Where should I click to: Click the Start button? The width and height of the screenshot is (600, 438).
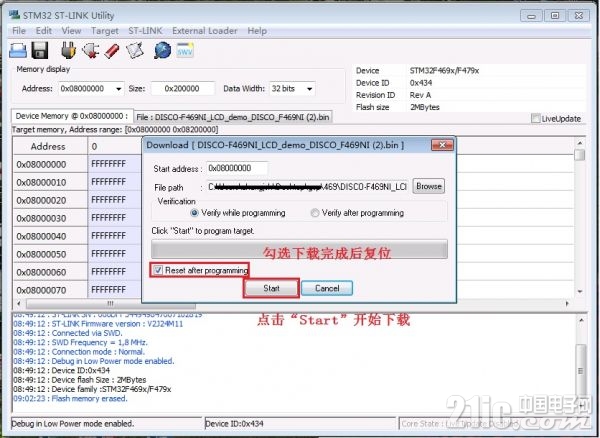(x=271, y=288)
